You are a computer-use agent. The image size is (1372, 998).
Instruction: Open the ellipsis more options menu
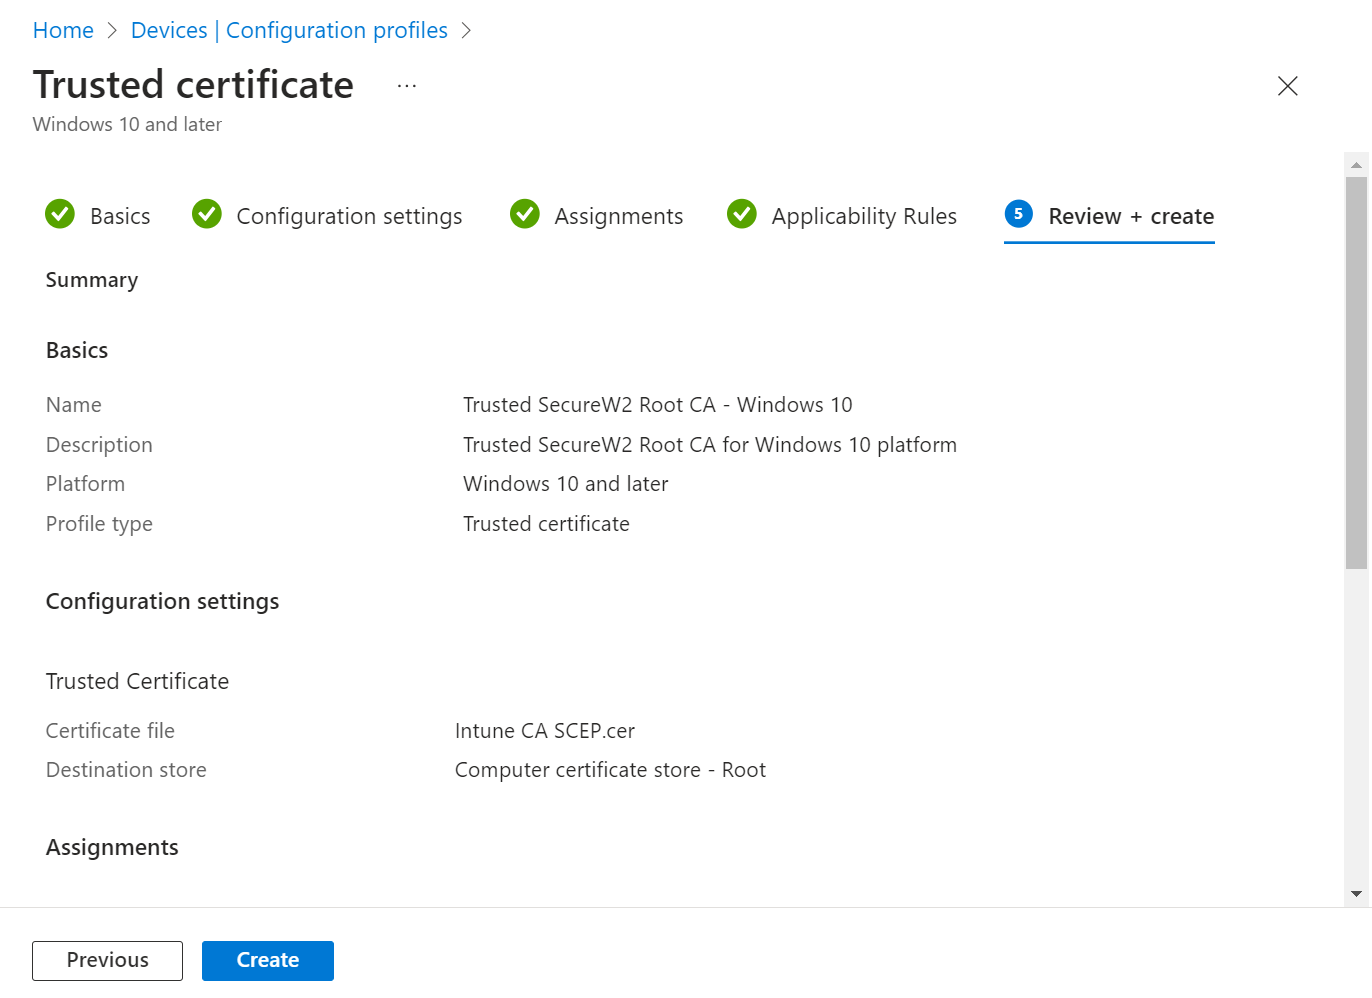(x=406, y=86)
